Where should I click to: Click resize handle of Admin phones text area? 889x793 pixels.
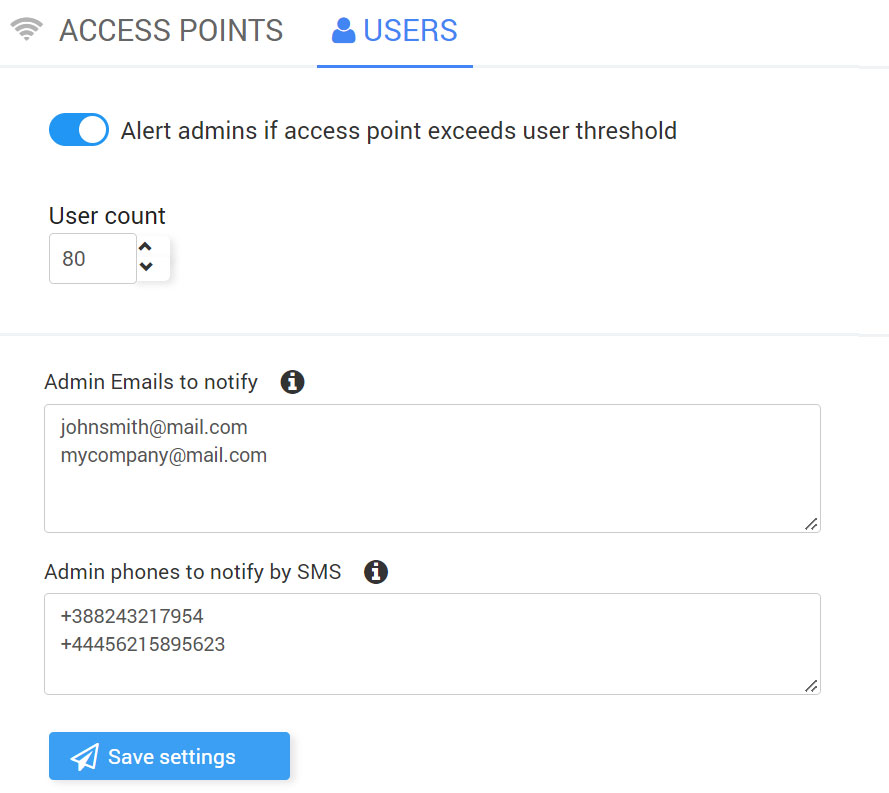pos(811,685)
